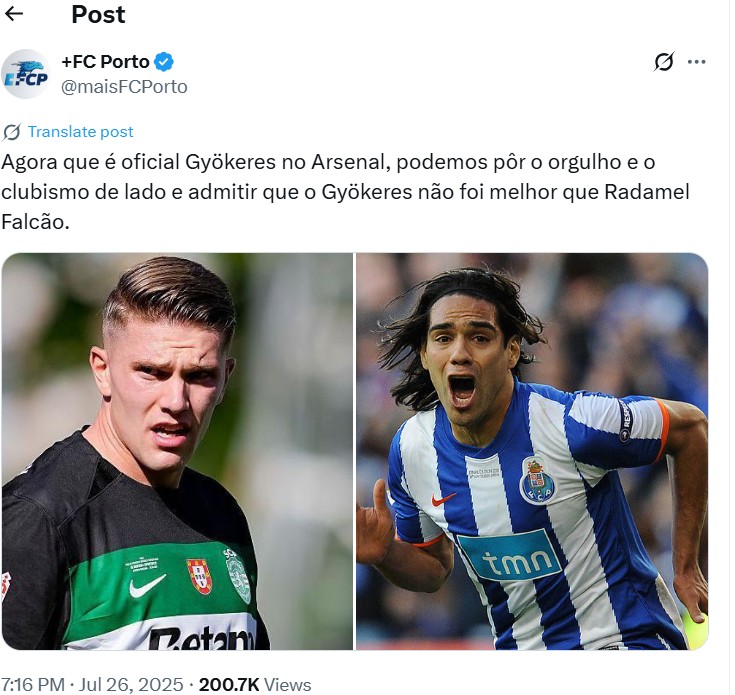Open the +FC Porto profile avatar

[26, 74]
